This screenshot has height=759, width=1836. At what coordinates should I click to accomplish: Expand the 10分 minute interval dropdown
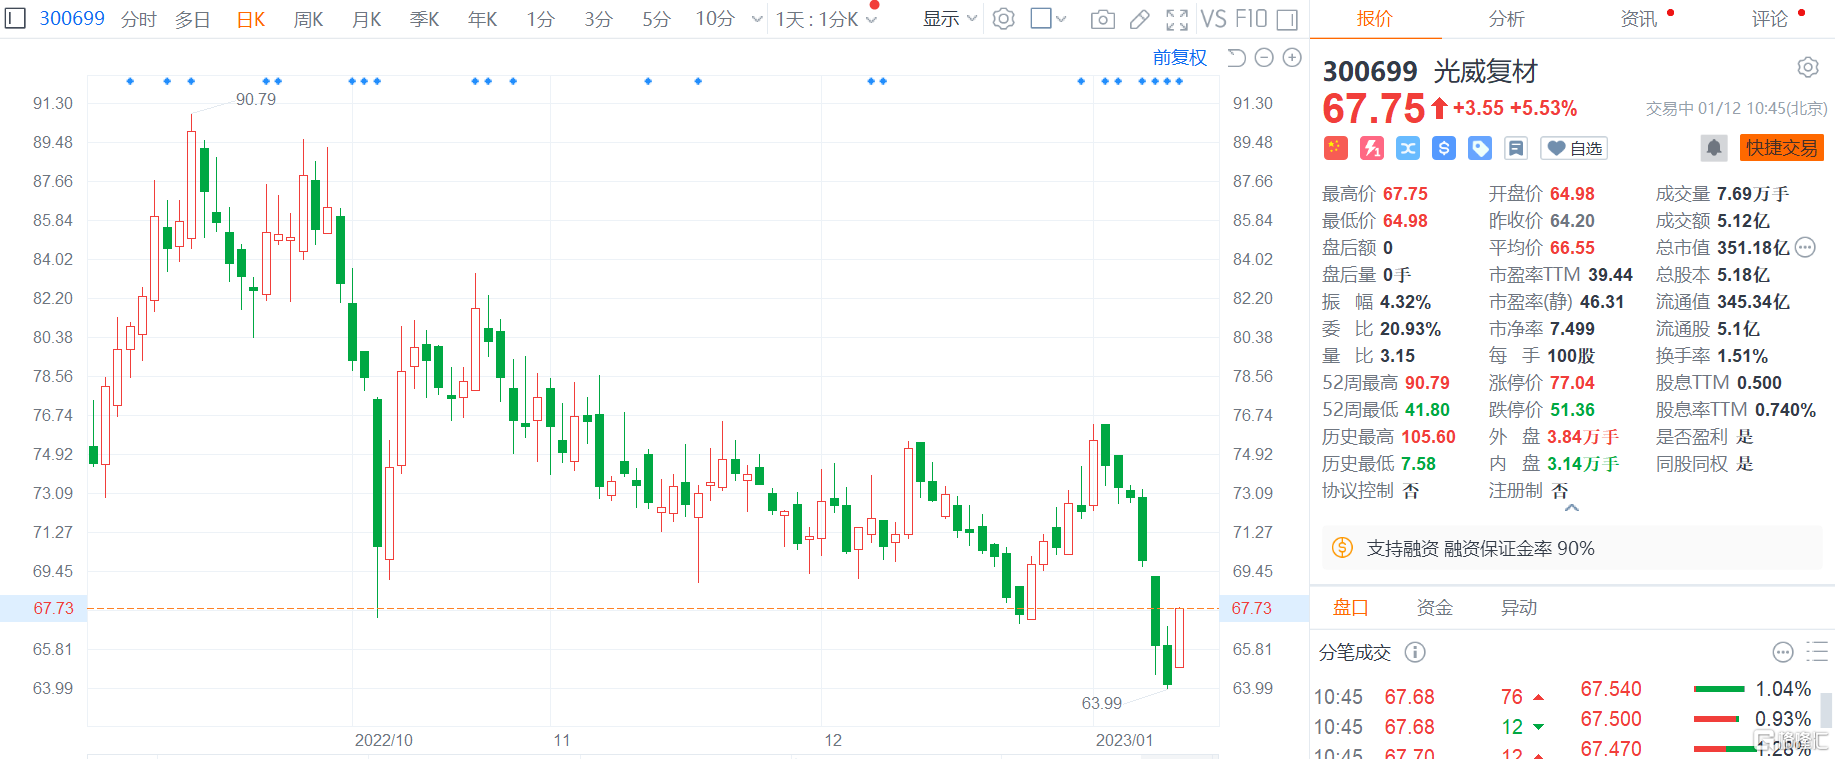click(757, 19)
